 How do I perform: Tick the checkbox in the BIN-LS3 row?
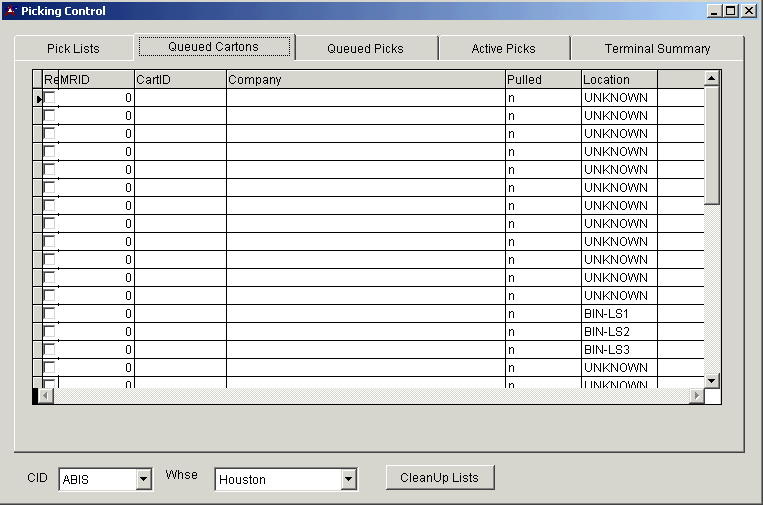coord(49,350)
